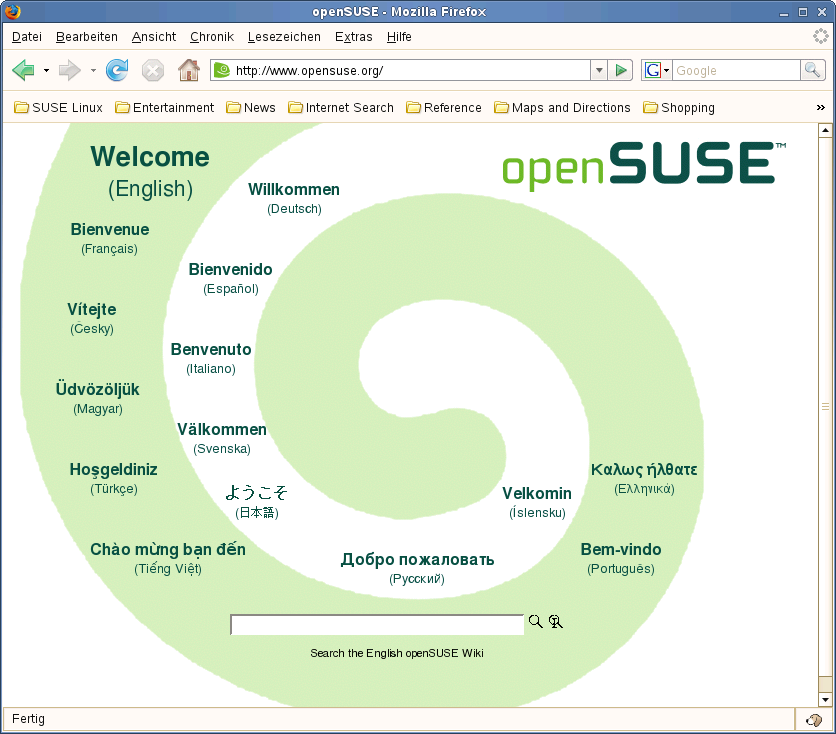
Task: Open the Datei menu
Action: tap(27, 37)
